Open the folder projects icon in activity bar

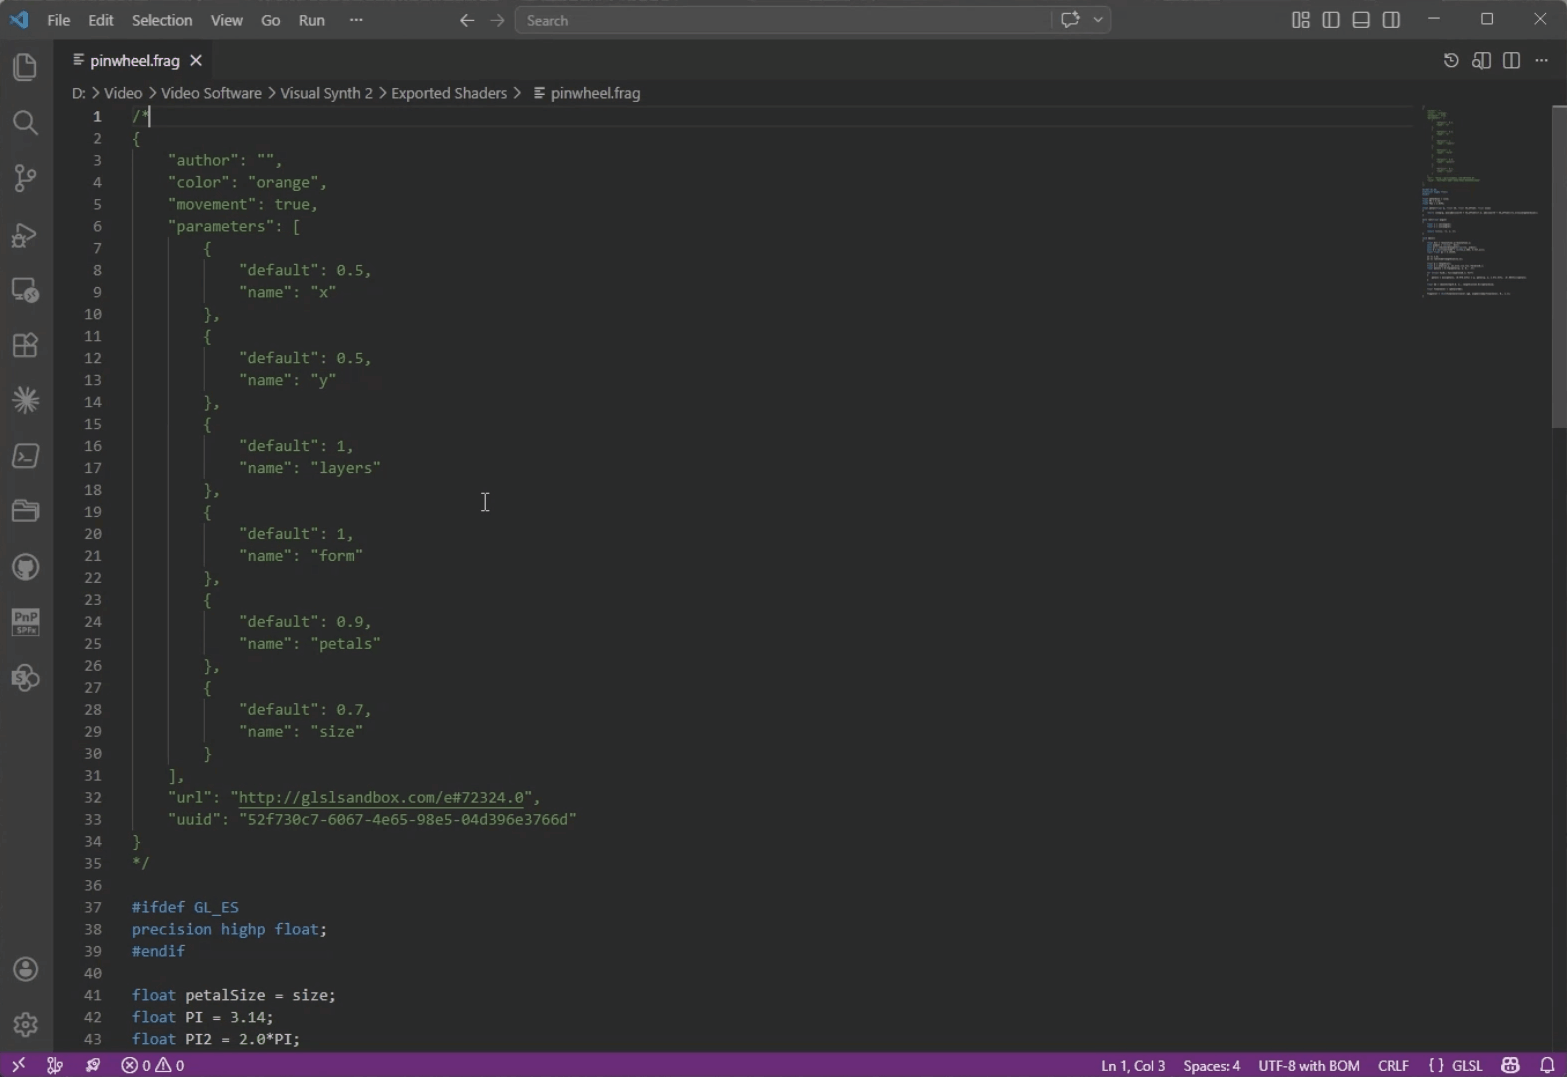(x=25, y=511)
